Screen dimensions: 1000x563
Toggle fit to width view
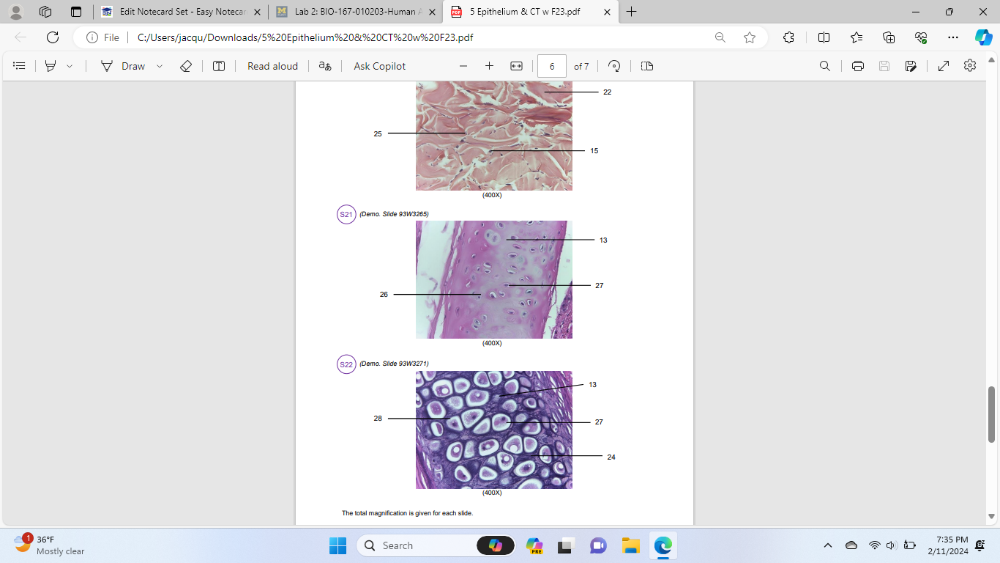pos(516,66)
